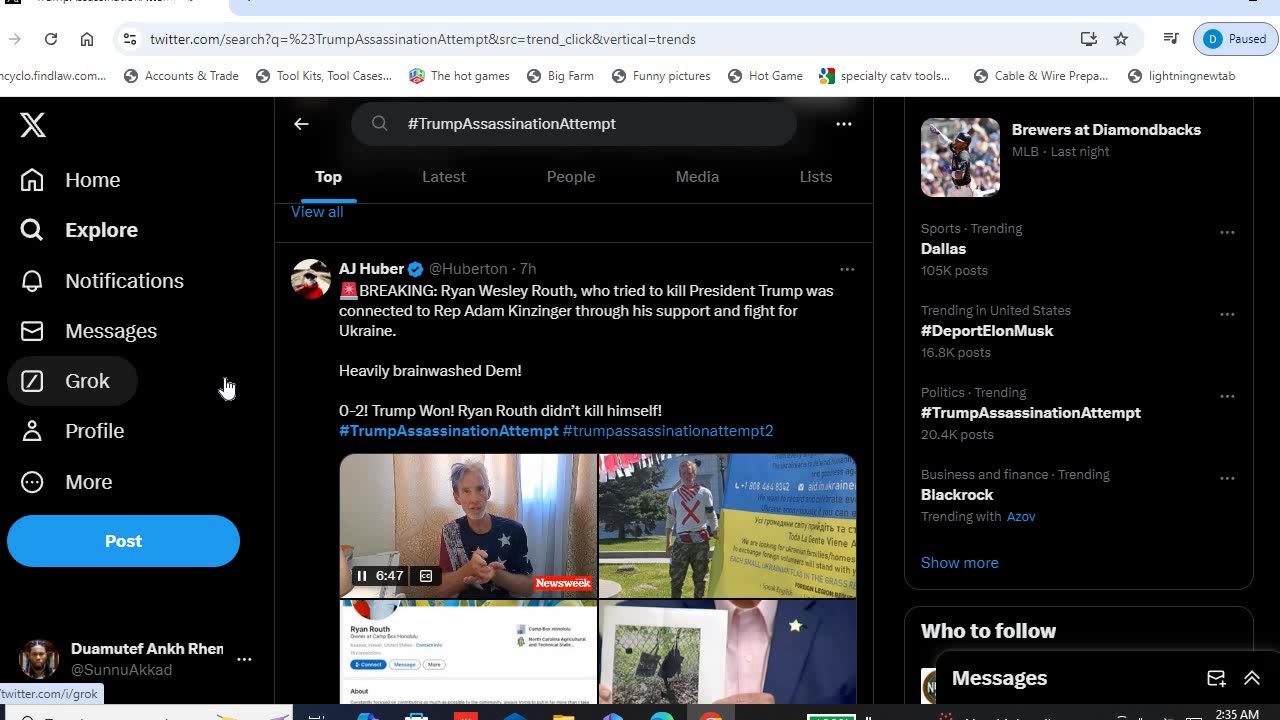
Task: Open account menu dots beside Duamutef Ankh Rhen
Action: tap(244, 659)
